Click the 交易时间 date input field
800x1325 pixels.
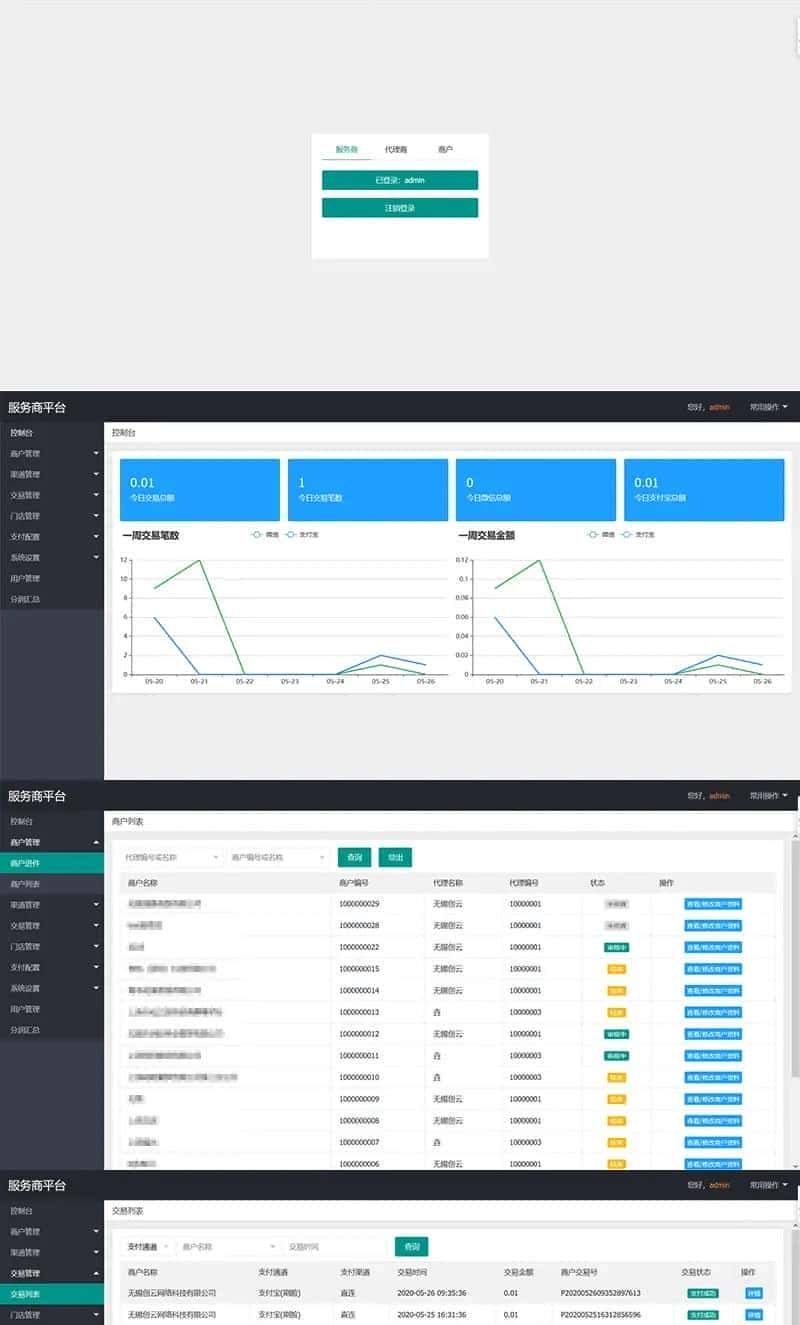coord(335,1246)
